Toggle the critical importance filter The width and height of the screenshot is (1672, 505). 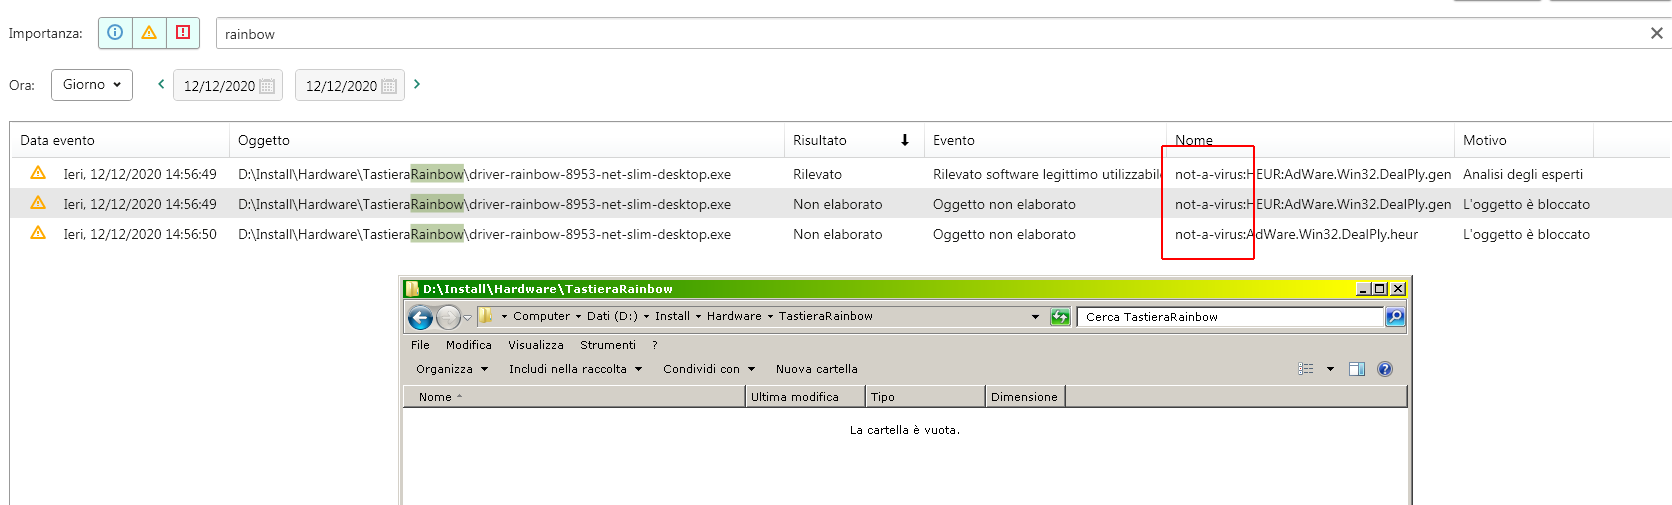183,33
